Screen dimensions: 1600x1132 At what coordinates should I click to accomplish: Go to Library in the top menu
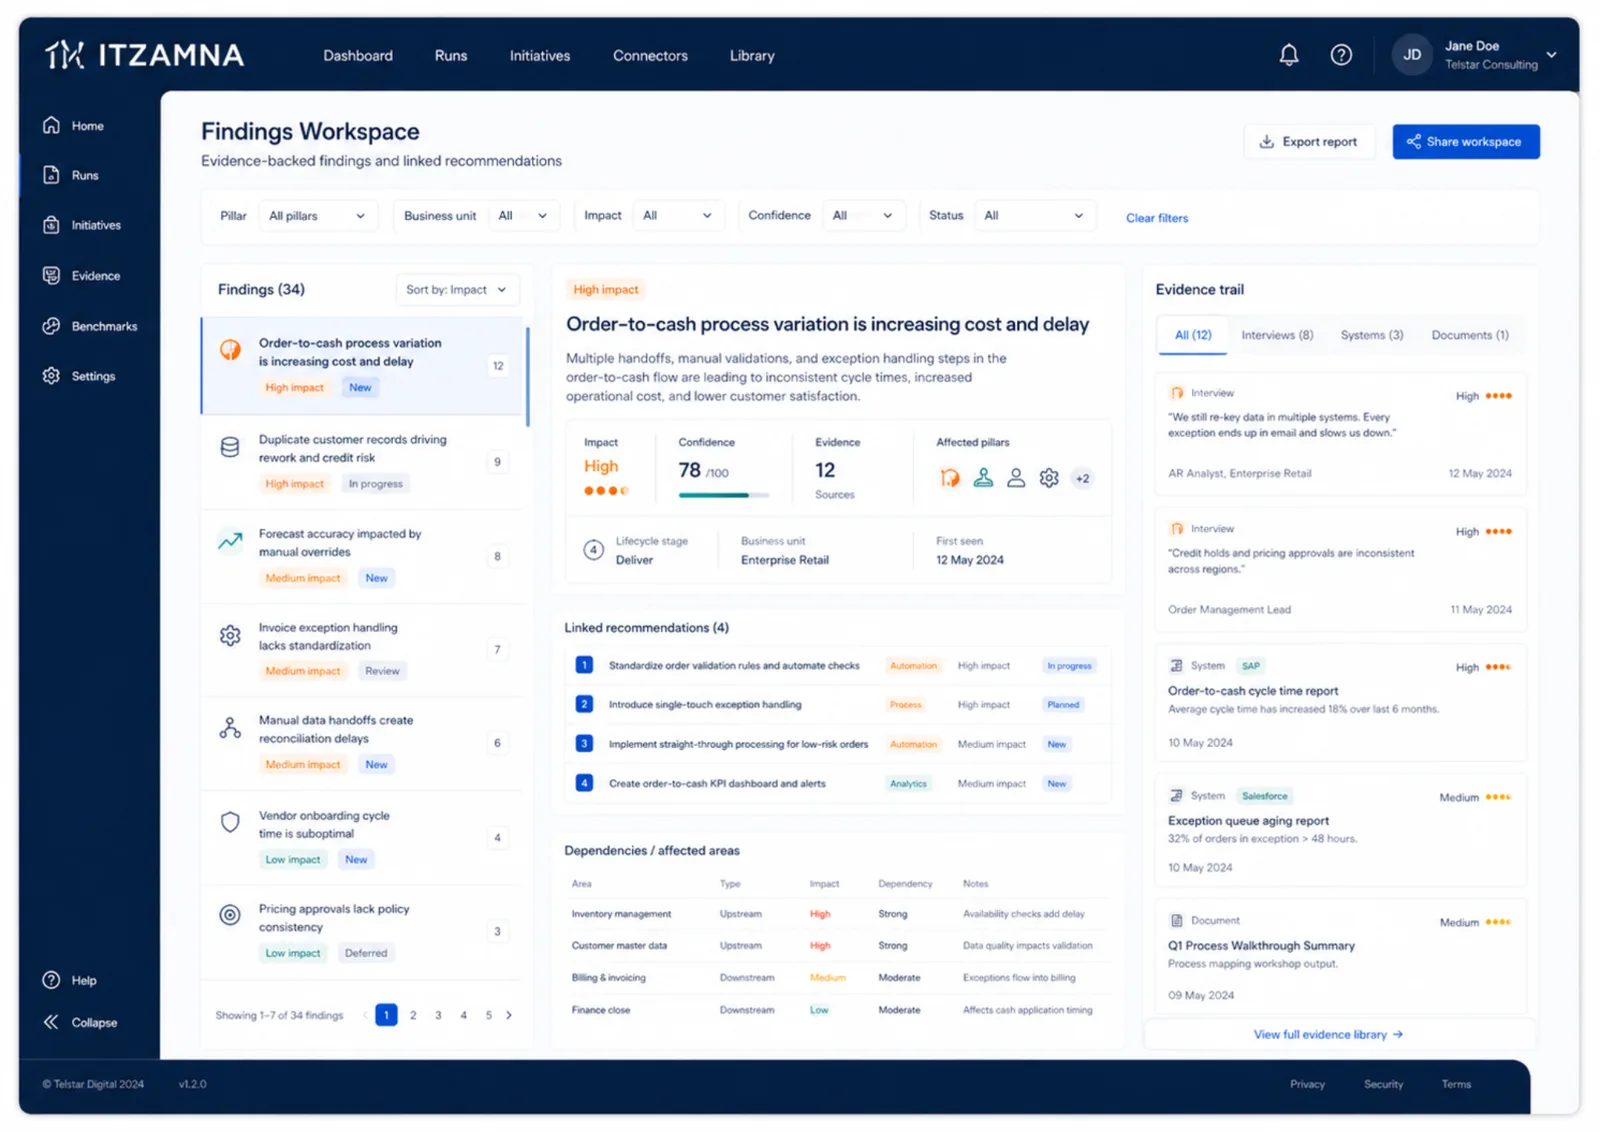click(752, 56)
